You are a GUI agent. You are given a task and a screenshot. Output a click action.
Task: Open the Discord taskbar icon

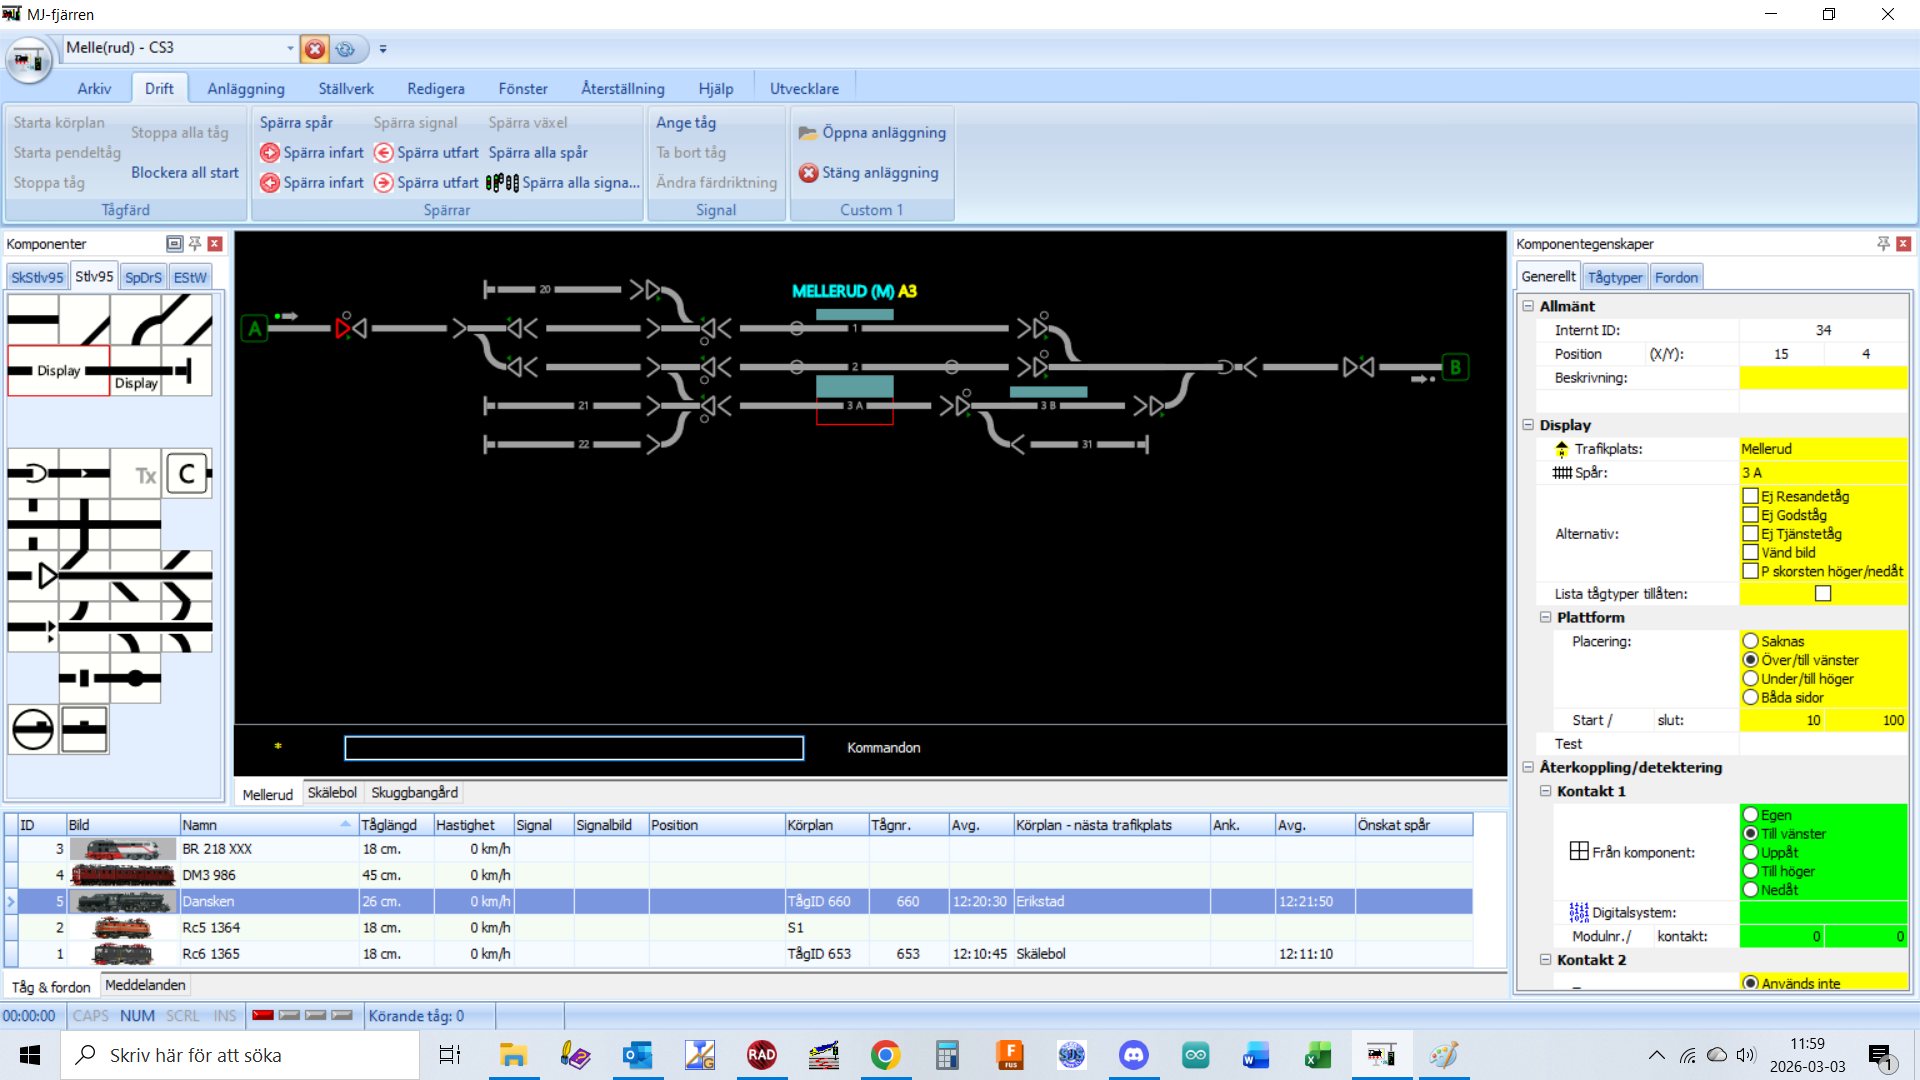(1133, 1055)
